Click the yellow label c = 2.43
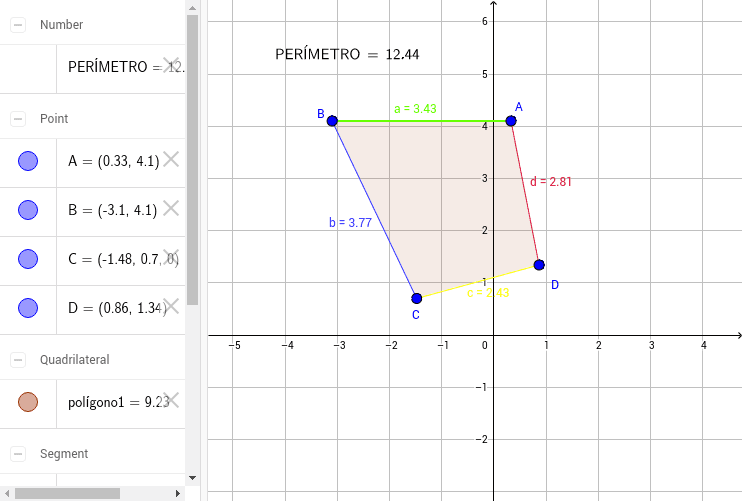The image size is (744, 503). 488,293
